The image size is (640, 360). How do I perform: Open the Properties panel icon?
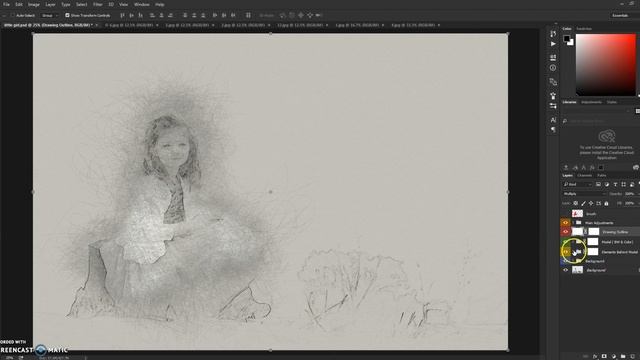[x=553, y=57]
